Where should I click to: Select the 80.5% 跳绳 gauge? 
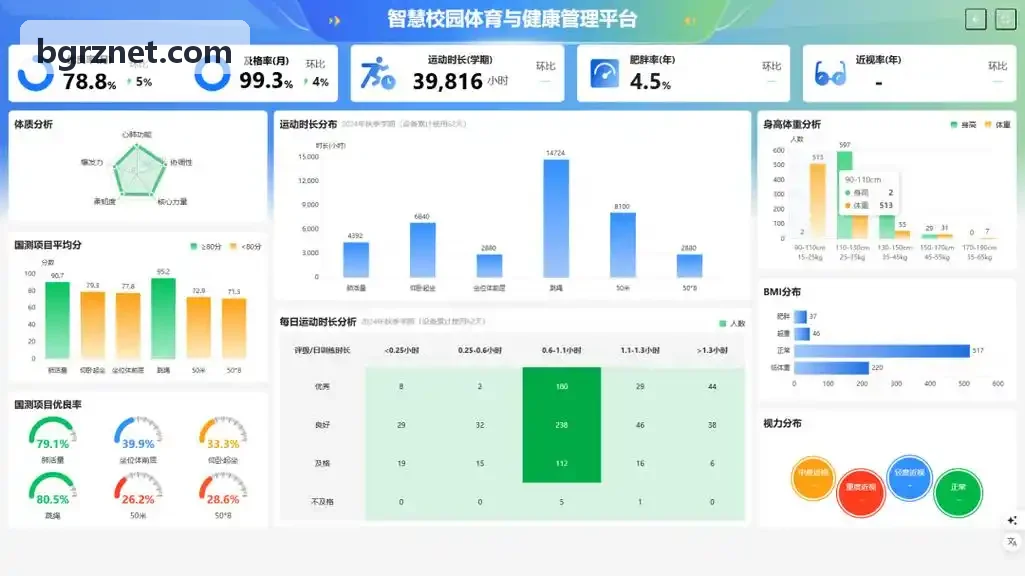pos(52,490)
